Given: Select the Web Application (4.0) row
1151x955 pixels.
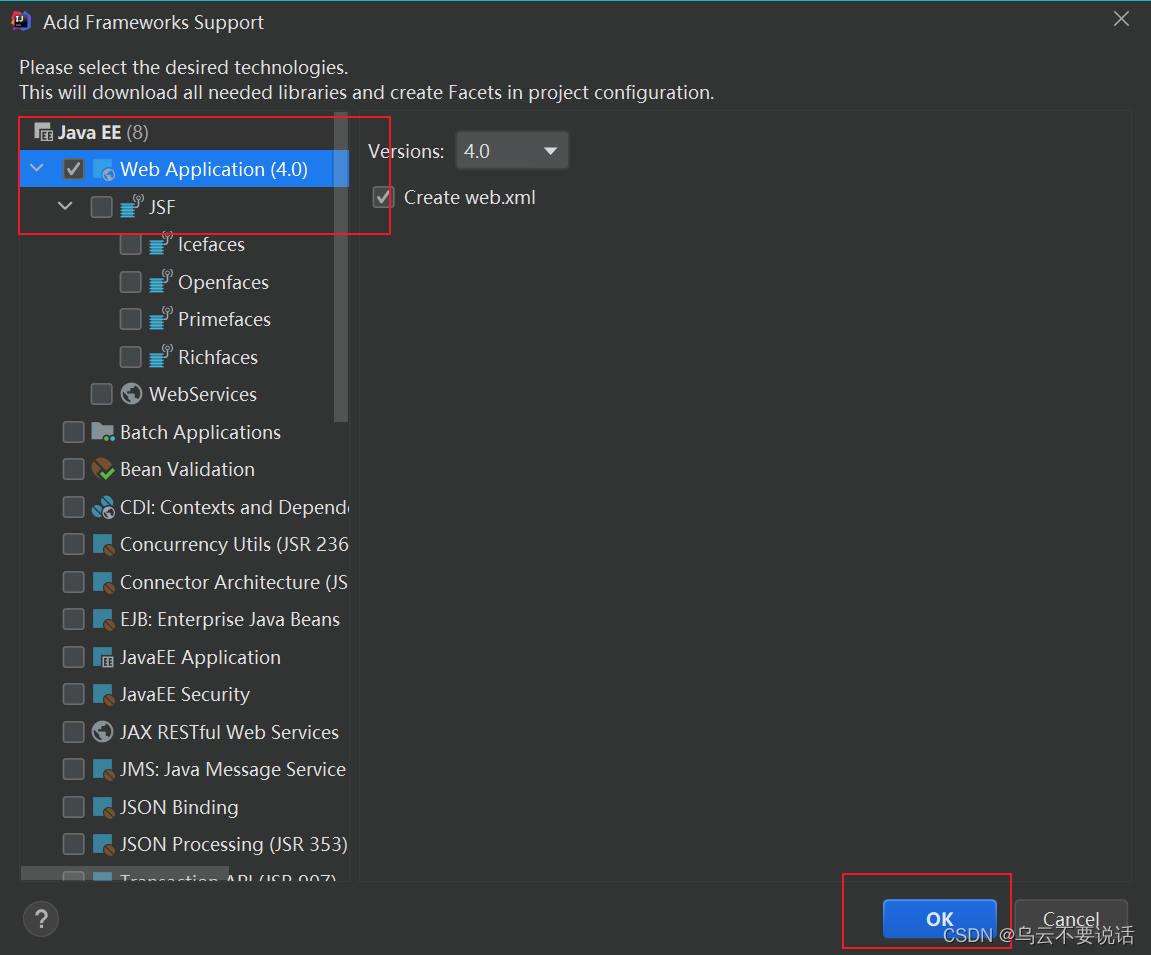Looking at the screenshot, I should [184, 169].
